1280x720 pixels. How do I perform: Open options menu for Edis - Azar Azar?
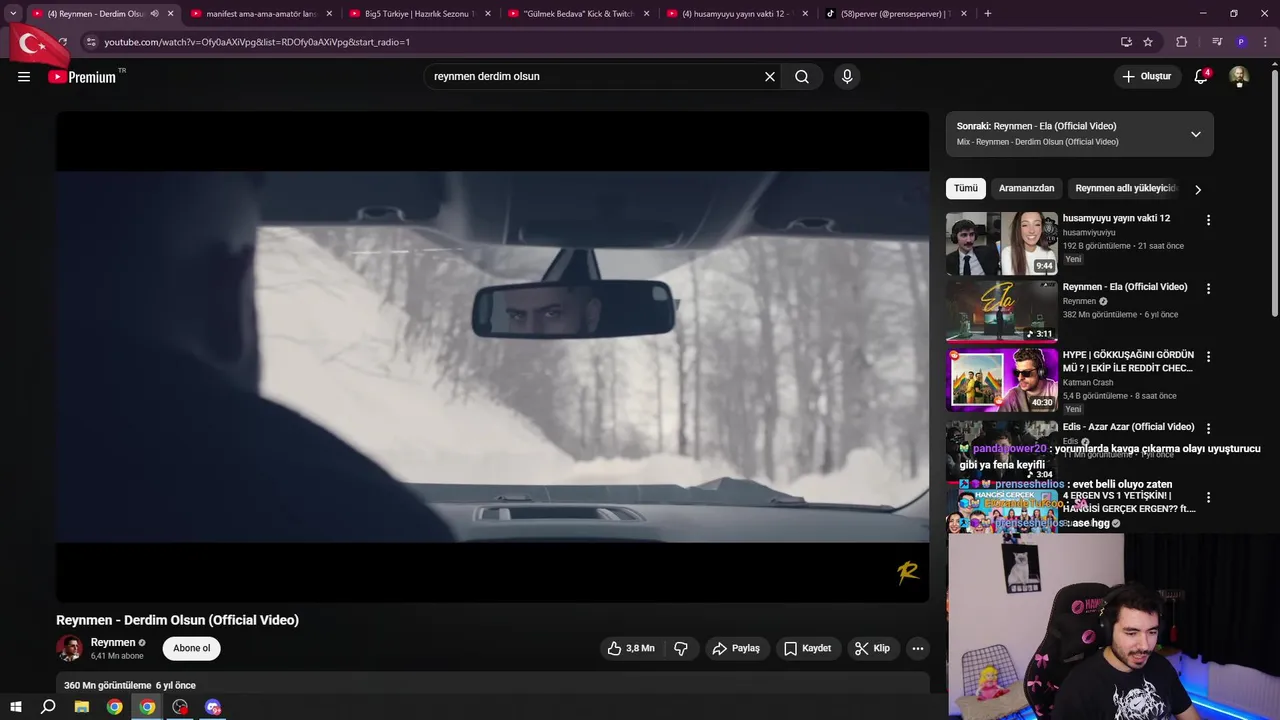coord(1208,428)
